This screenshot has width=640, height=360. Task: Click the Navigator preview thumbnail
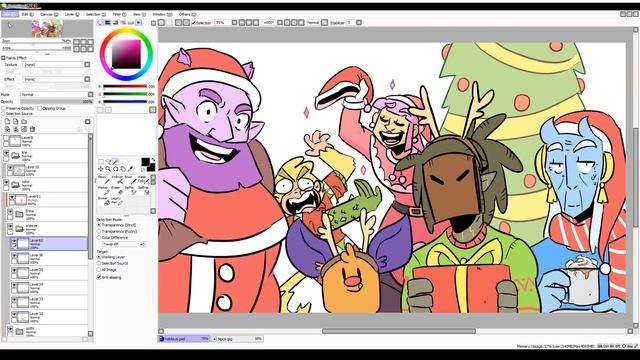(47, 29)
